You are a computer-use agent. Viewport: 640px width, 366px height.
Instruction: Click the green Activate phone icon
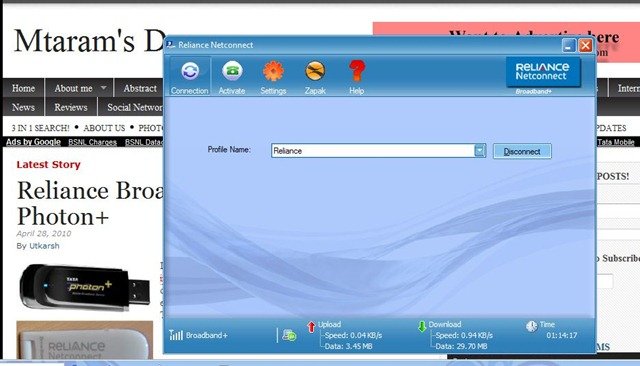coord(232,71)
